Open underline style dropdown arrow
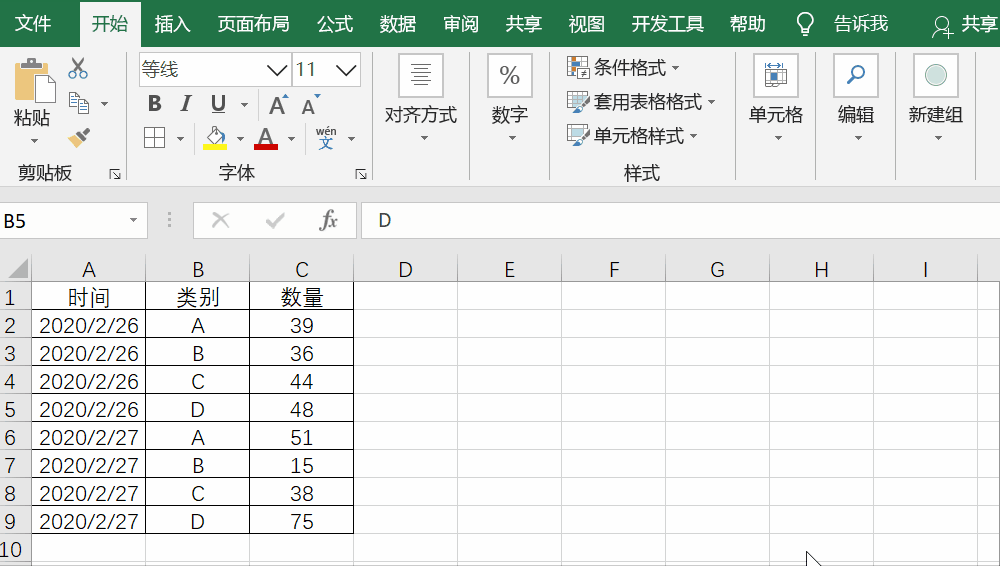 point(244,104)
